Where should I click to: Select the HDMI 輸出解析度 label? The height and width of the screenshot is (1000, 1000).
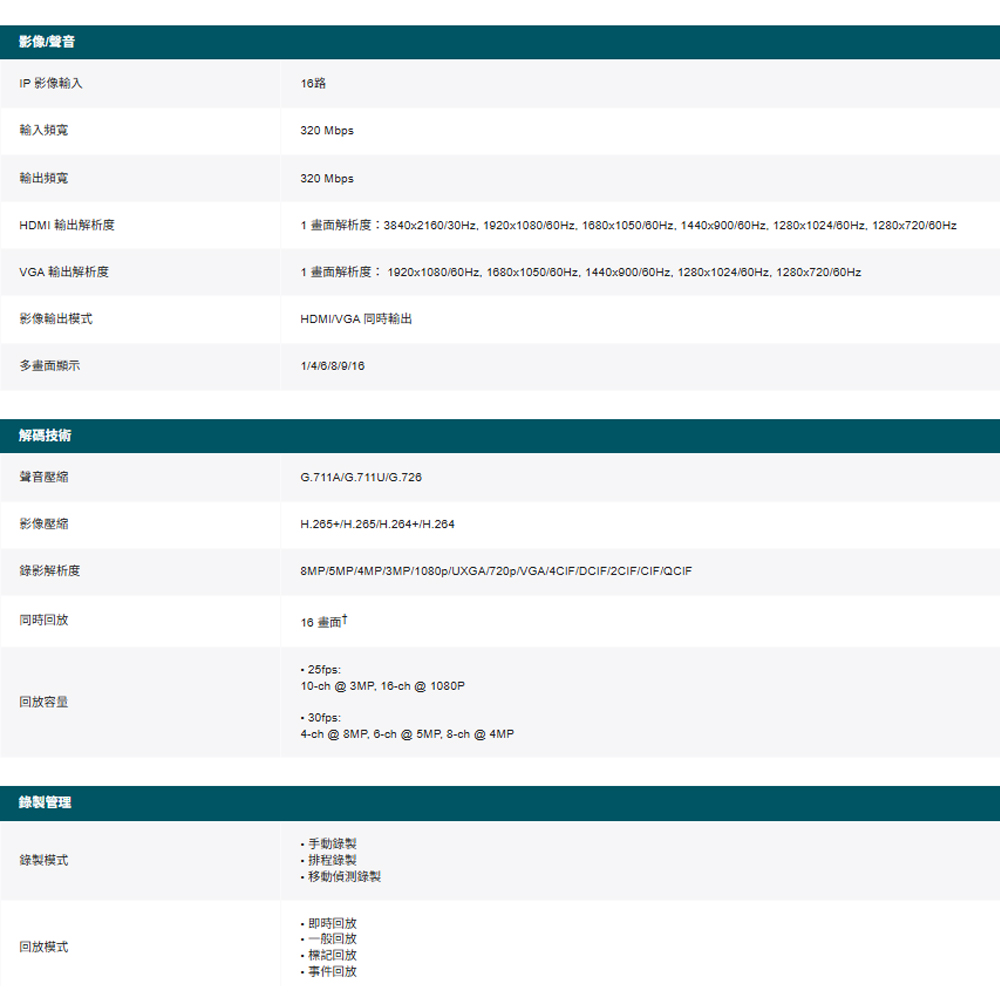point(67,225)
